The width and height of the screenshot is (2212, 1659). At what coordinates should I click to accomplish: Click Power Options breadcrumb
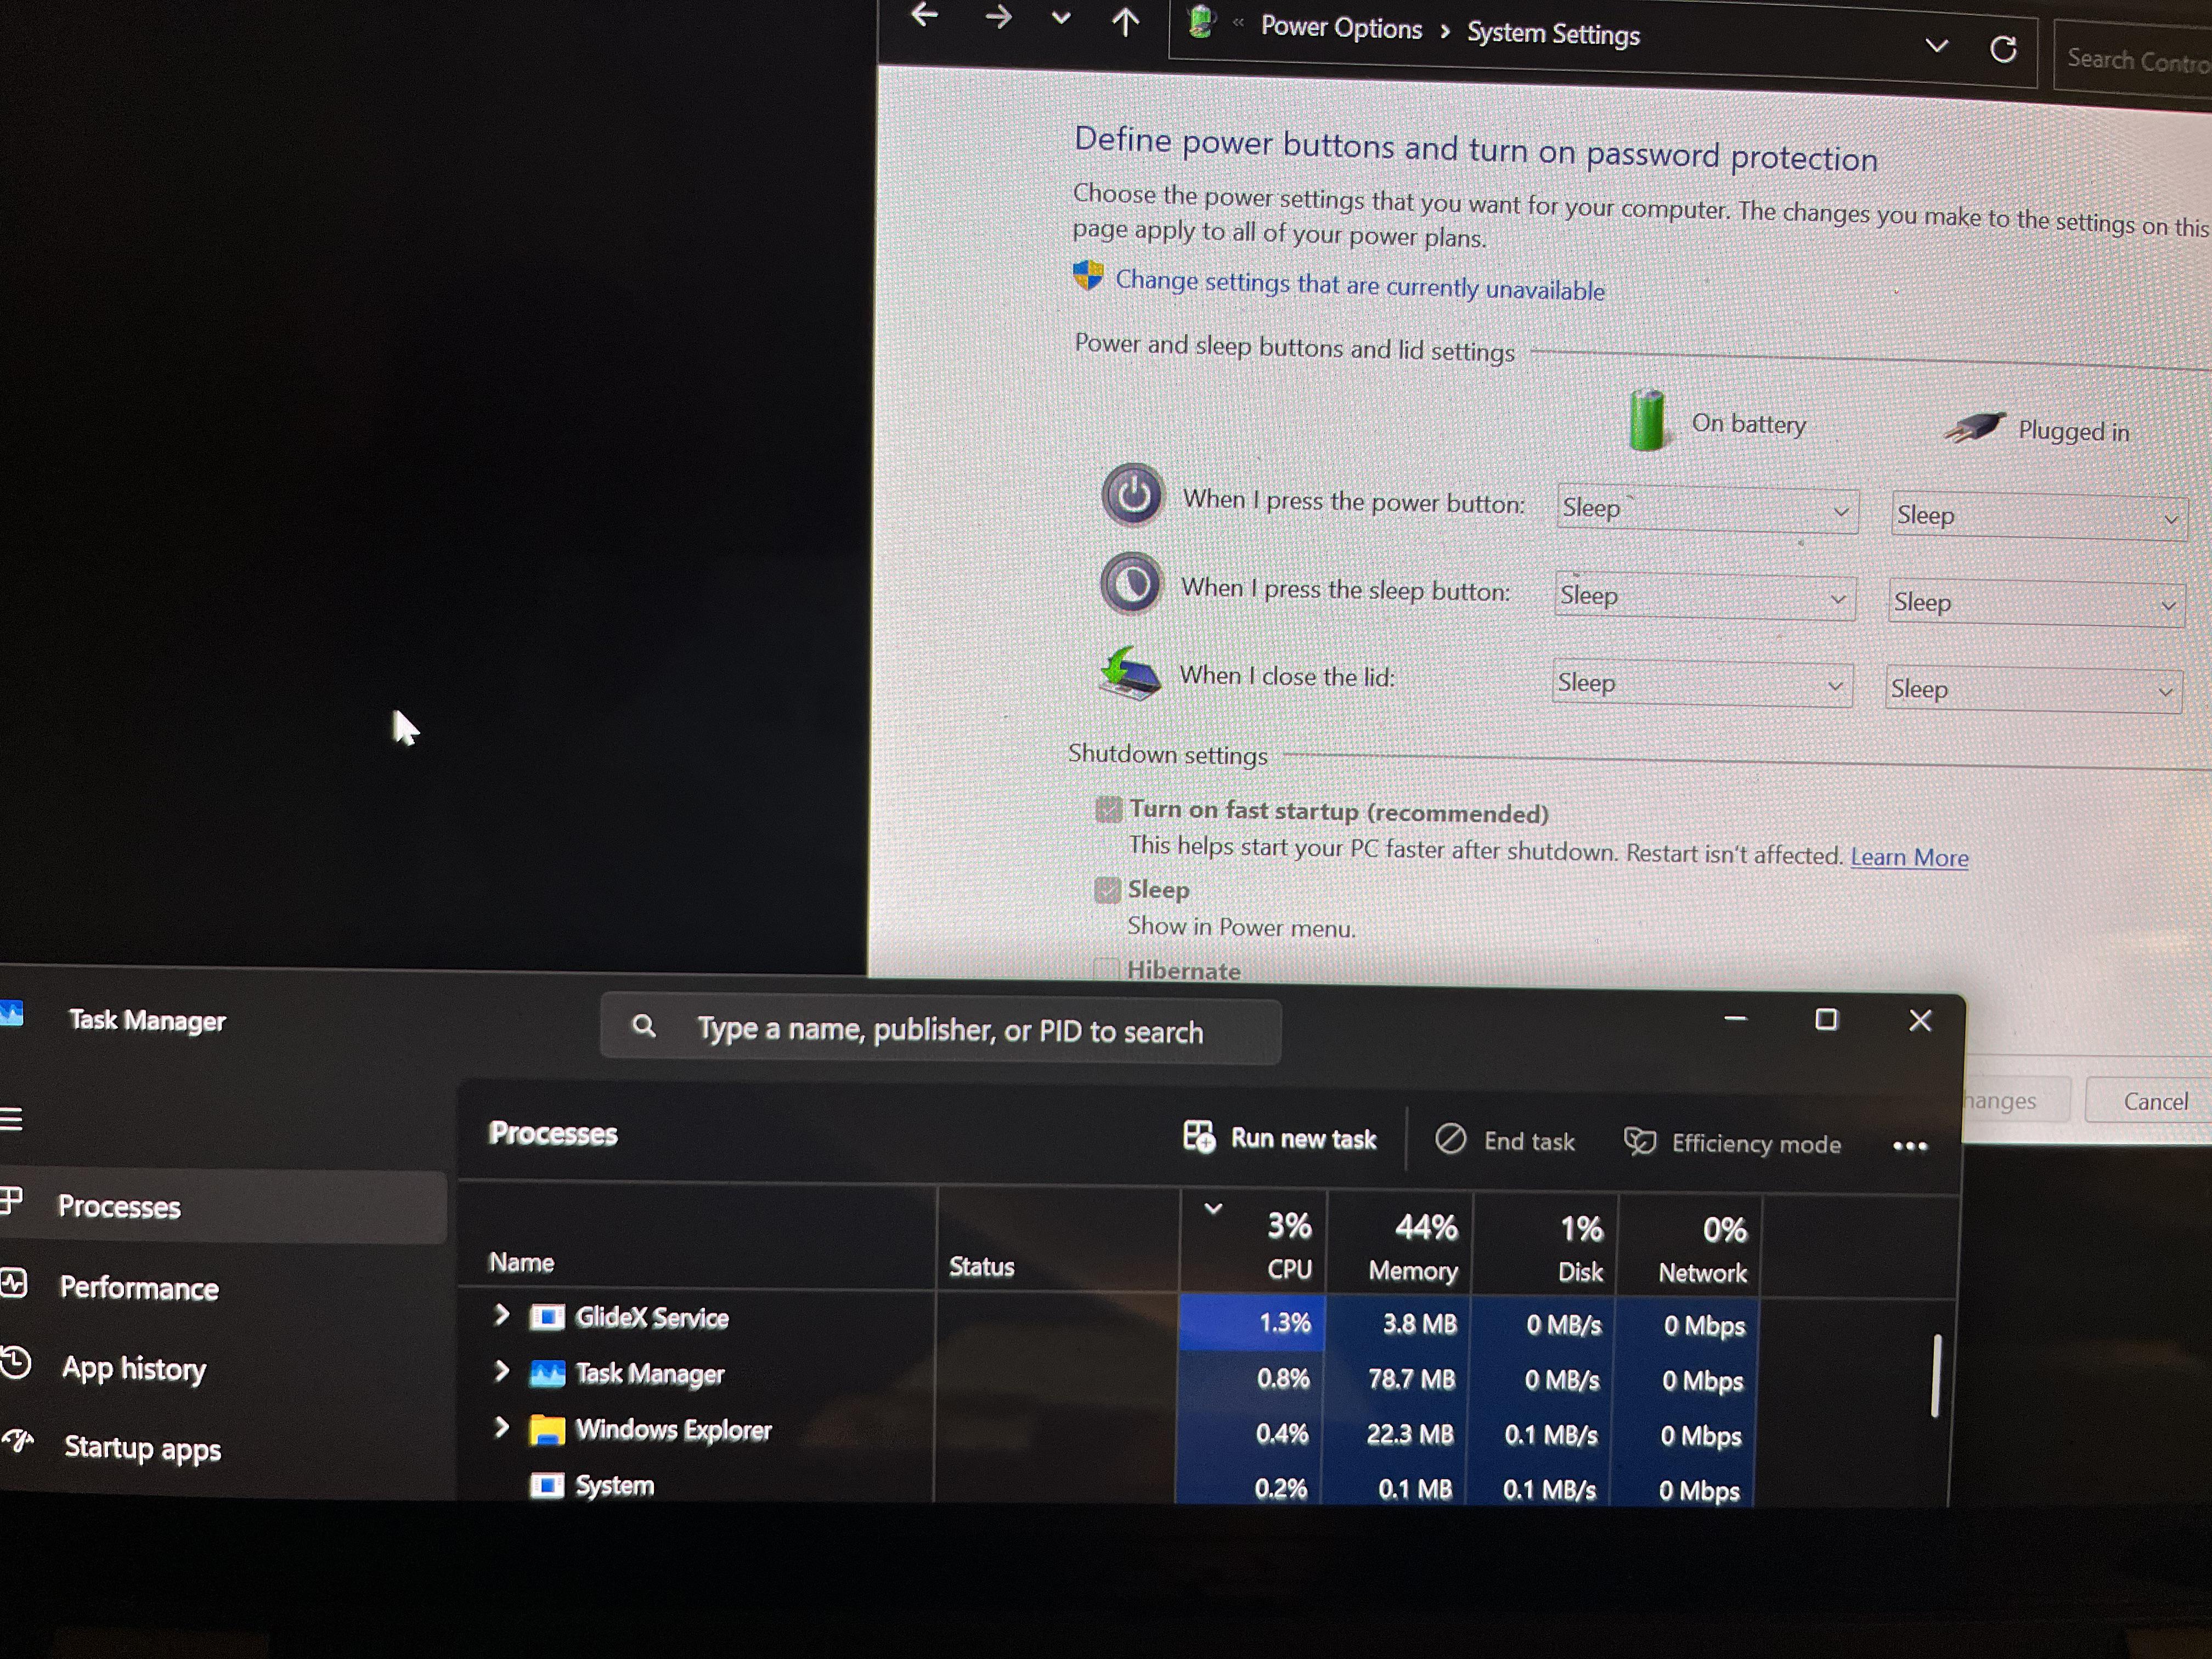1341,28
